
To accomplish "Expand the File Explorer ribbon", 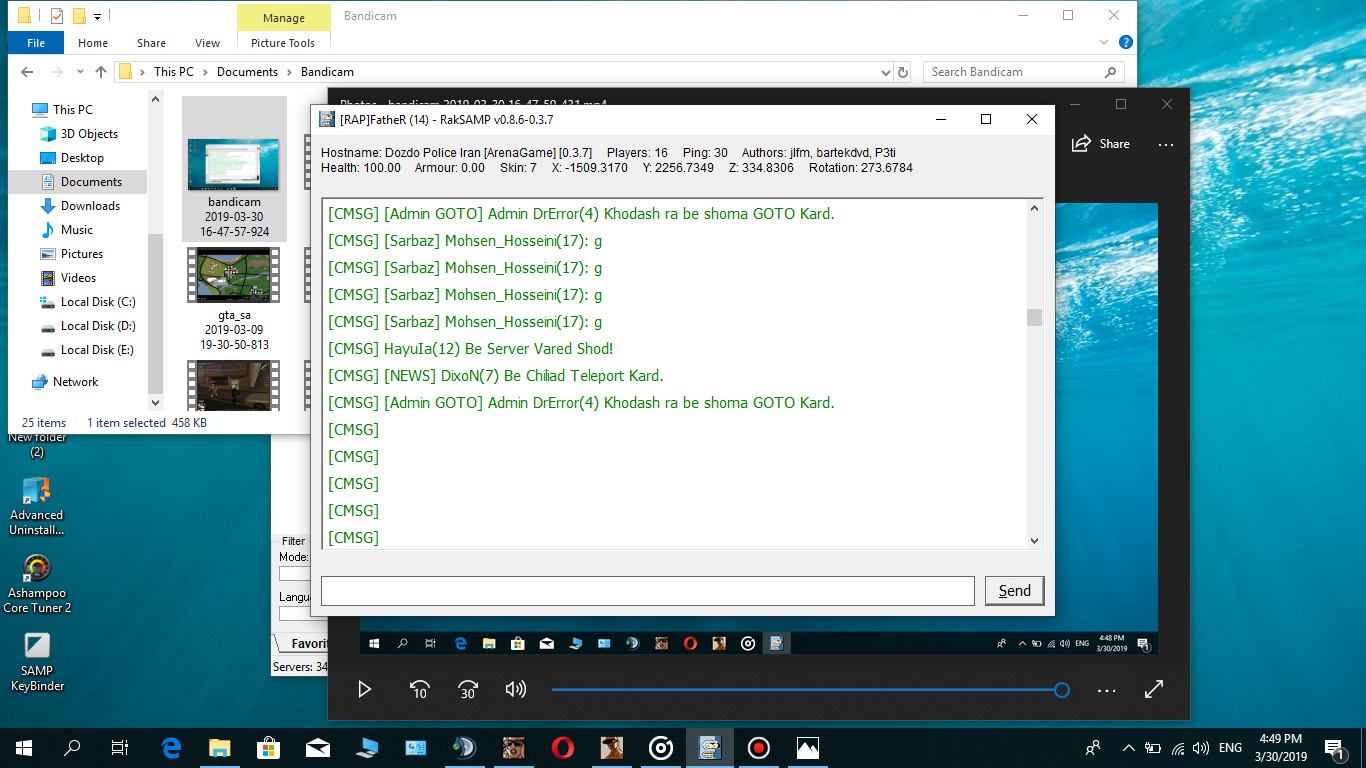I will coord(1104,43).
